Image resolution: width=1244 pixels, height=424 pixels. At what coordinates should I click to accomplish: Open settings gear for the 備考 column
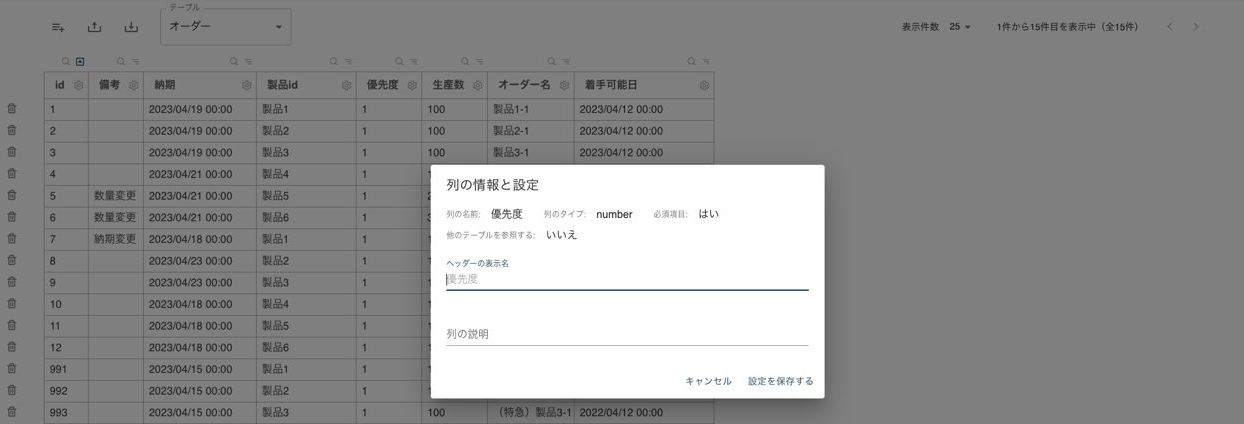[134, 86]
